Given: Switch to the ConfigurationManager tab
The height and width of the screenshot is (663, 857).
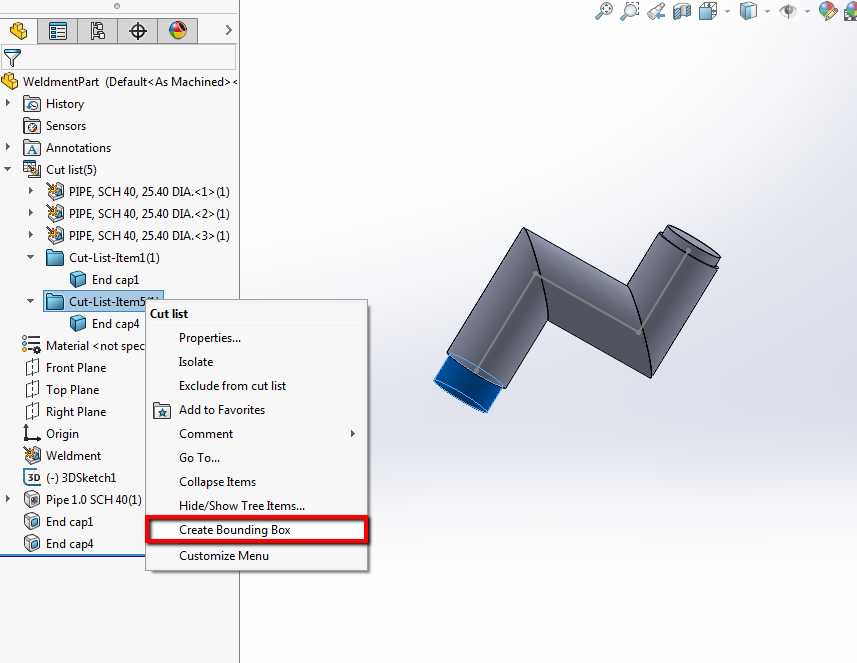Looking at the screenshot, I should tap(97, 31).
